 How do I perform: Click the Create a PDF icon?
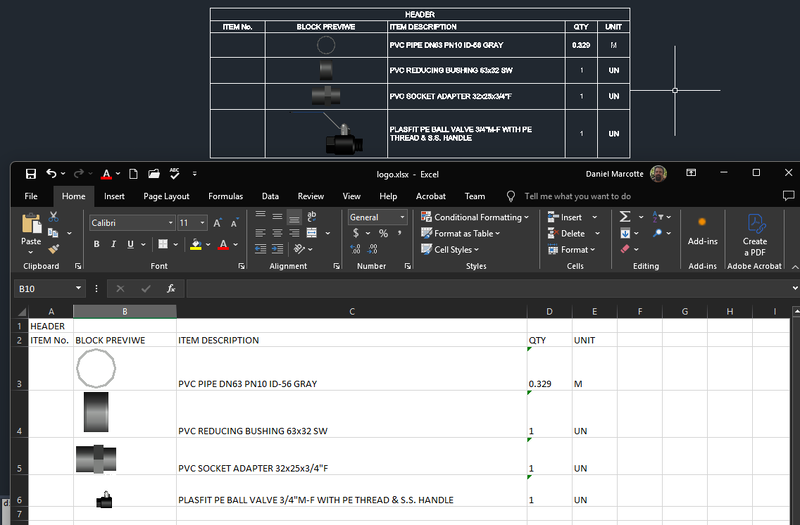tap(755, 227)
